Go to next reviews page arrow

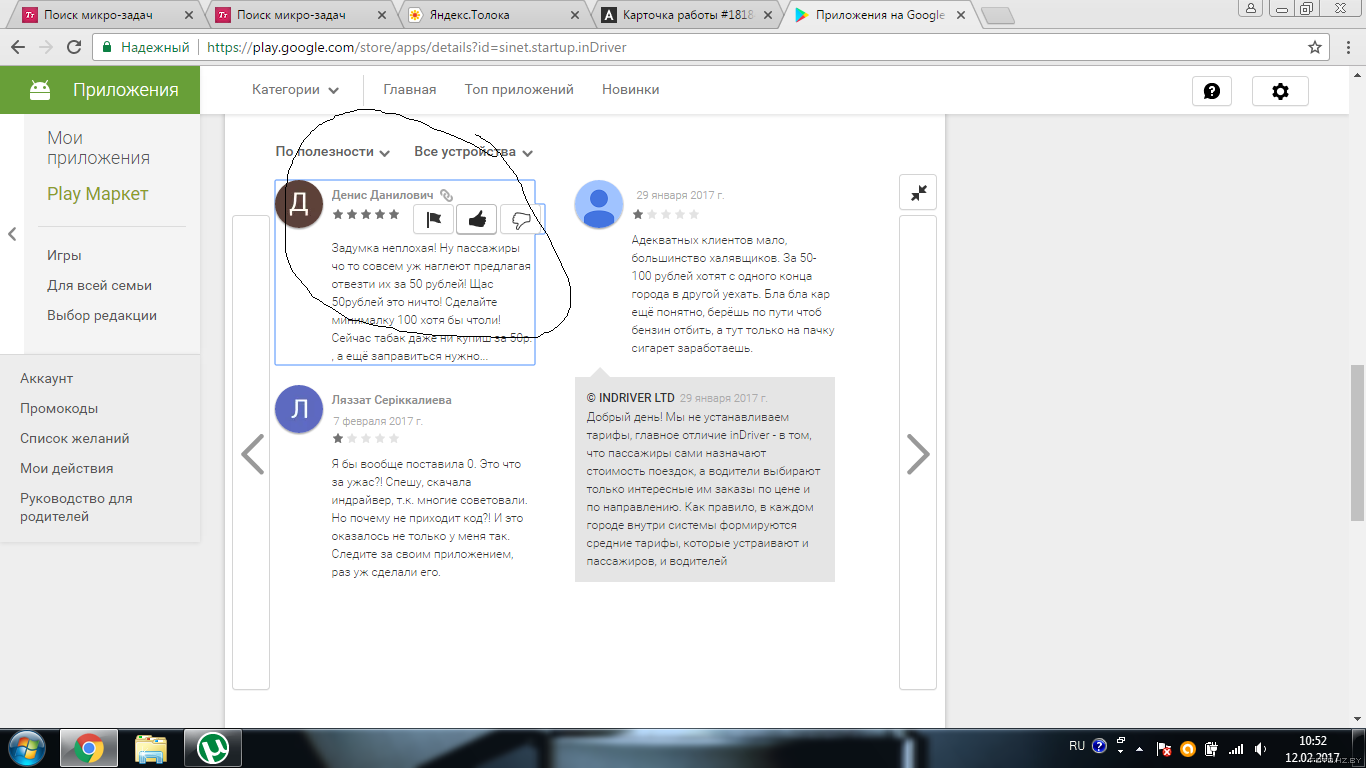click(x=918, y=453)
